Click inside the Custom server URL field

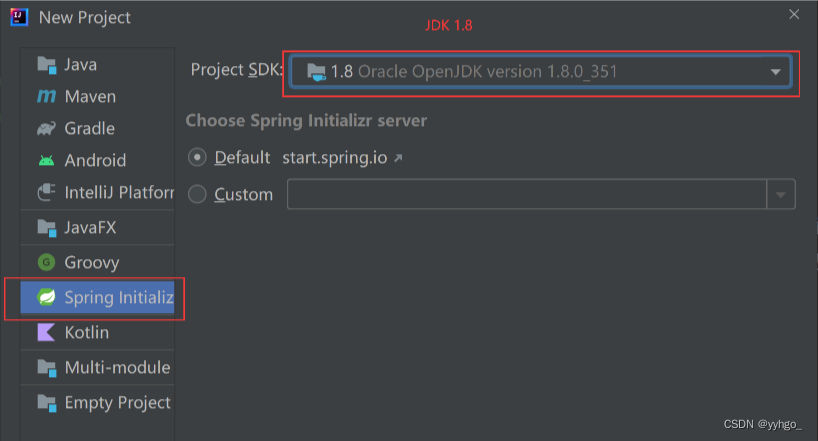(526, 195)
